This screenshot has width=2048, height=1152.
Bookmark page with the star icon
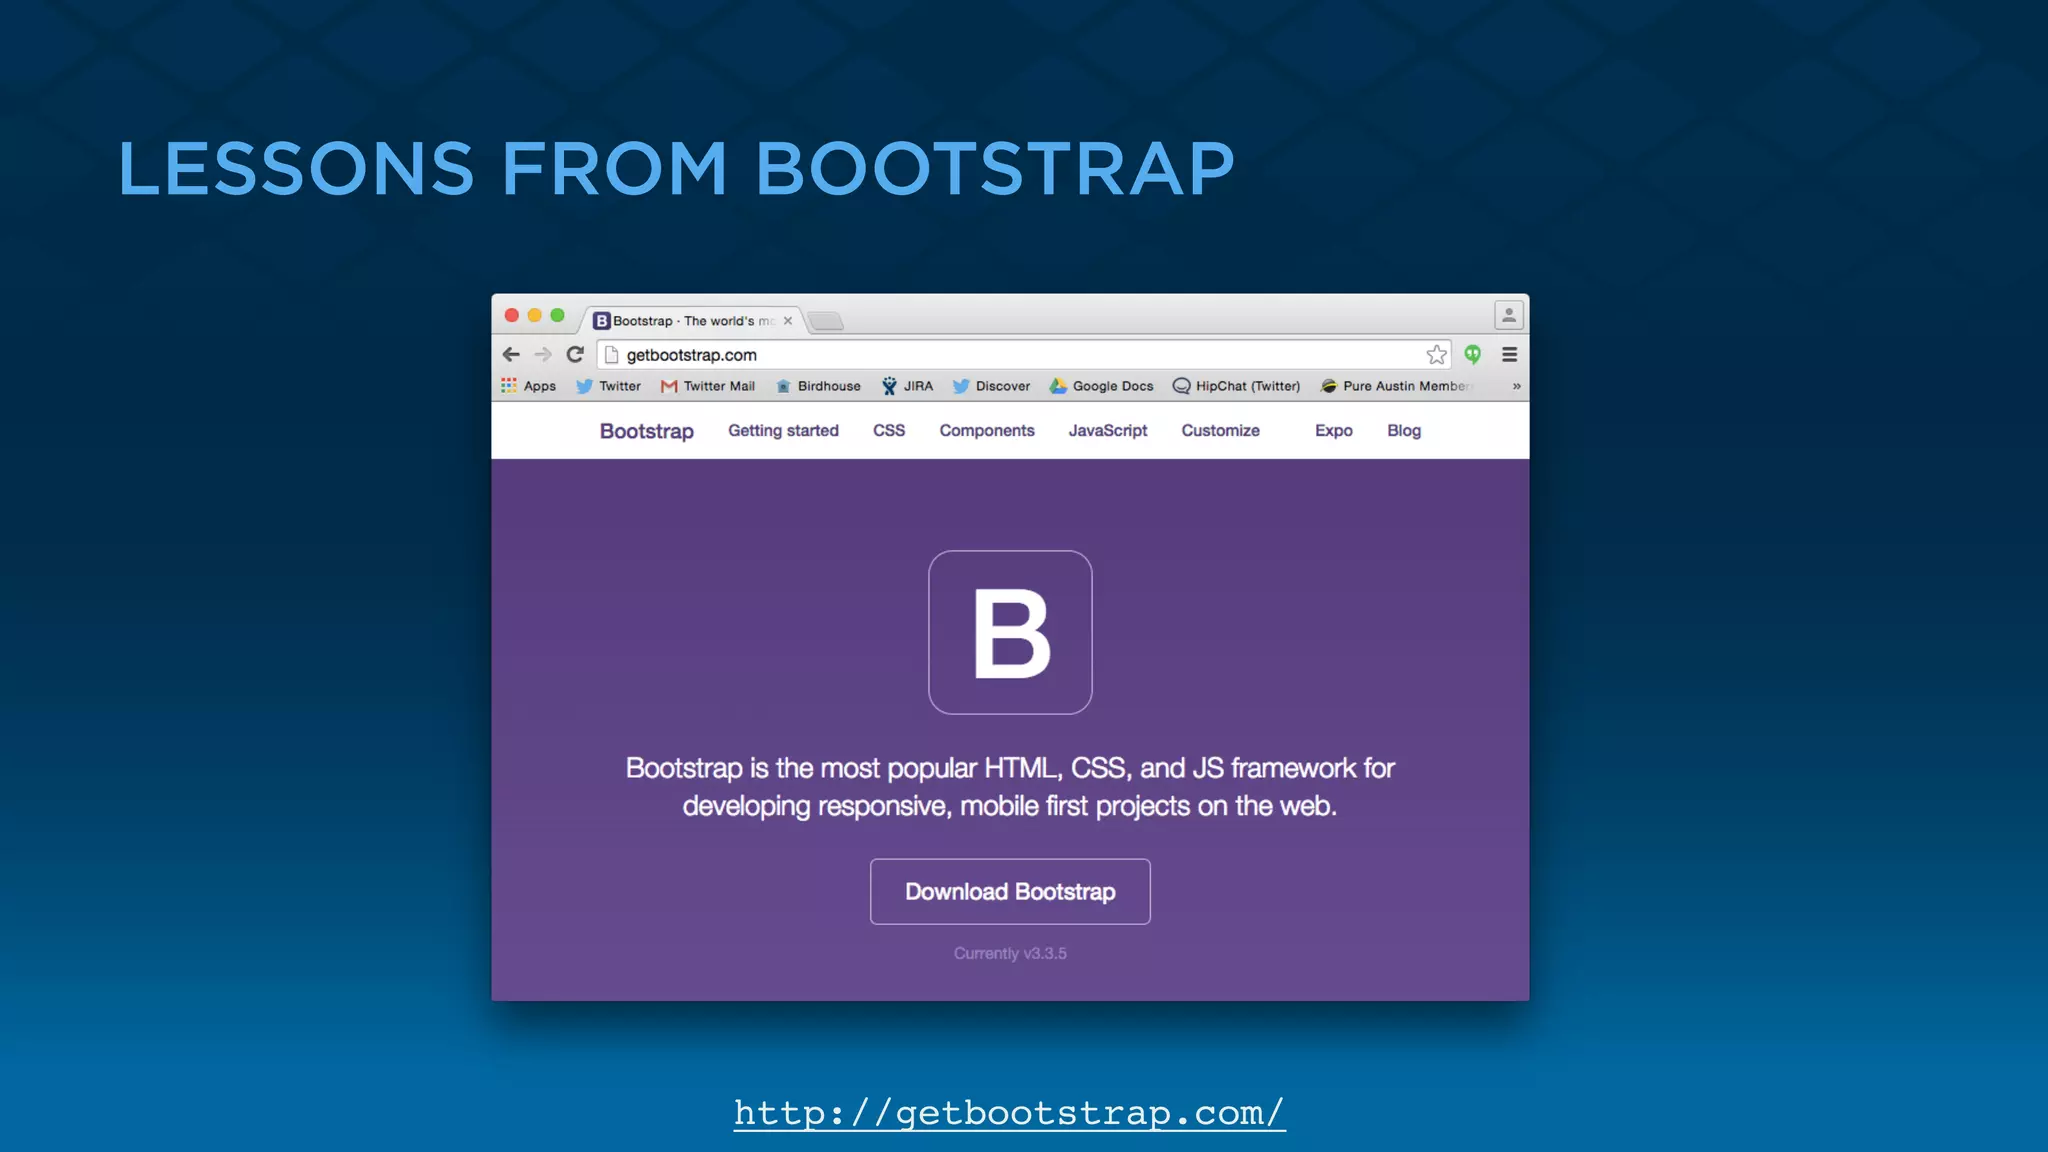tap(1436, 354)
